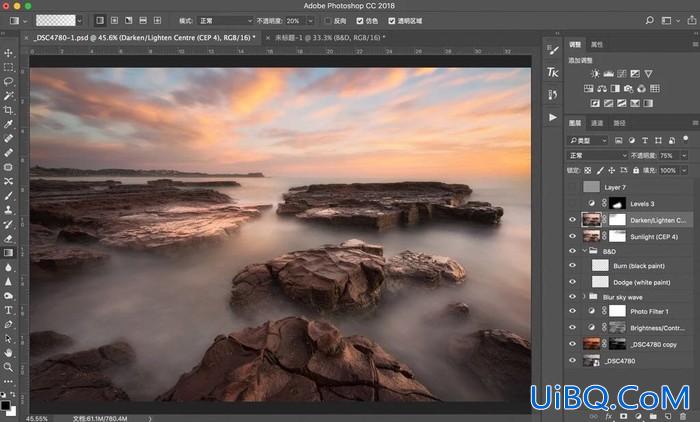This screenshot has width=700, height=422.
Task: Open the layer fill 100% dropdown
Action: point(683,171)
